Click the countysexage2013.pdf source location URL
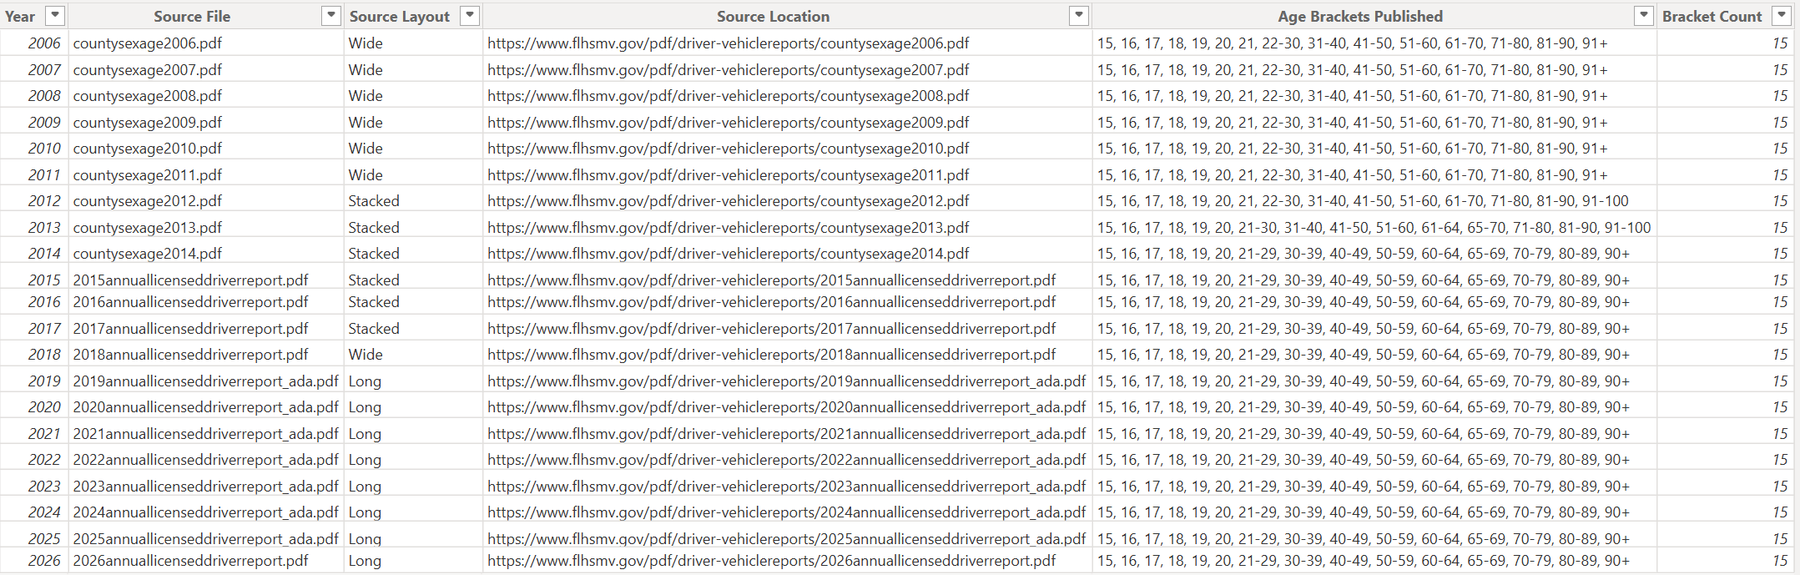The image size is (1800, 575). [728, 228]
